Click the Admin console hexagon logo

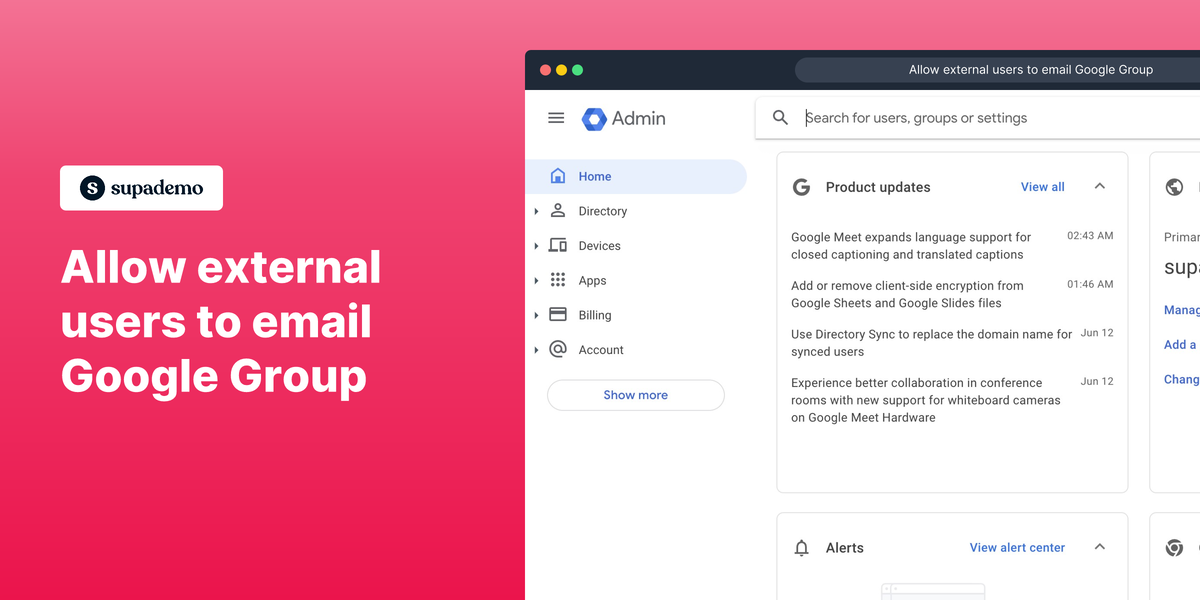pos(594,117)
